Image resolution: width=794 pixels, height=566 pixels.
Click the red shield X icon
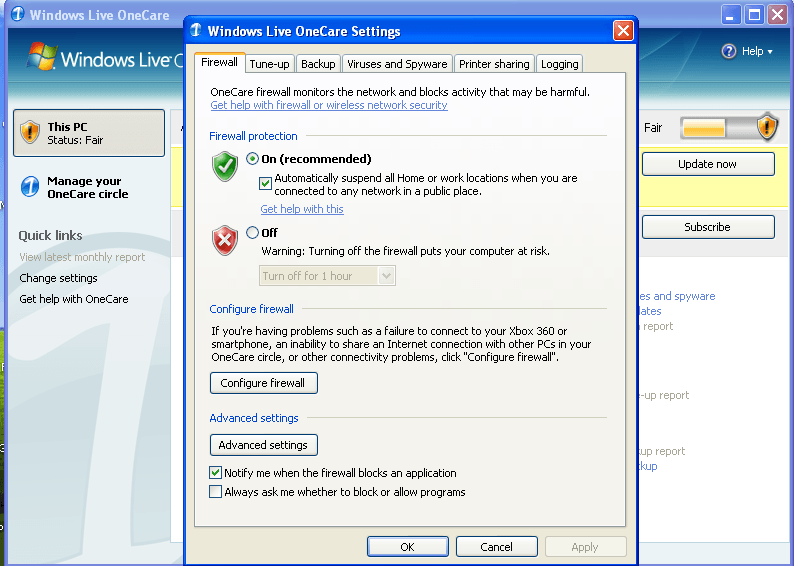click(225, 240)
